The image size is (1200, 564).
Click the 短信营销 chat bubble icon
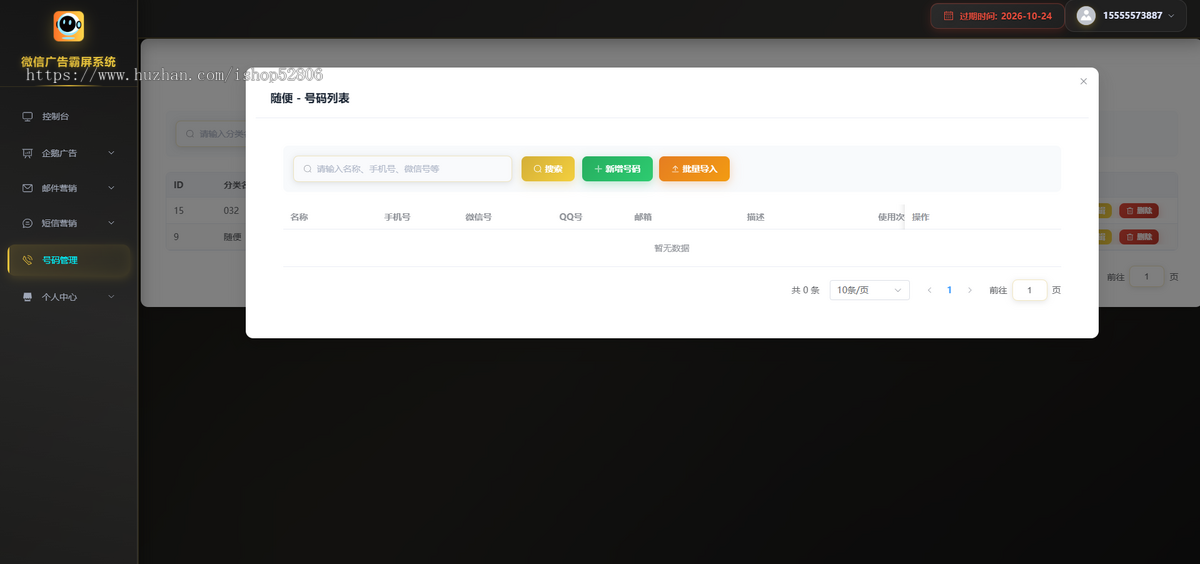27,223
